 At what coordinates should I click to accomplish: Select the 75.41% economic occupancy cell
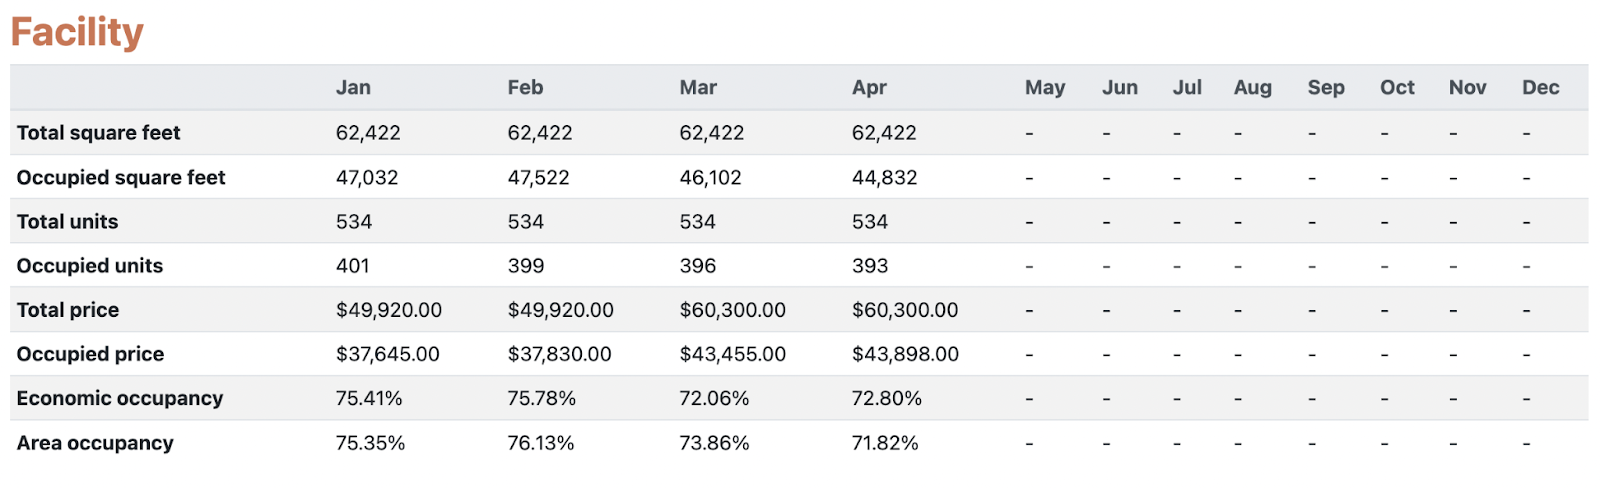pos(369,398)
